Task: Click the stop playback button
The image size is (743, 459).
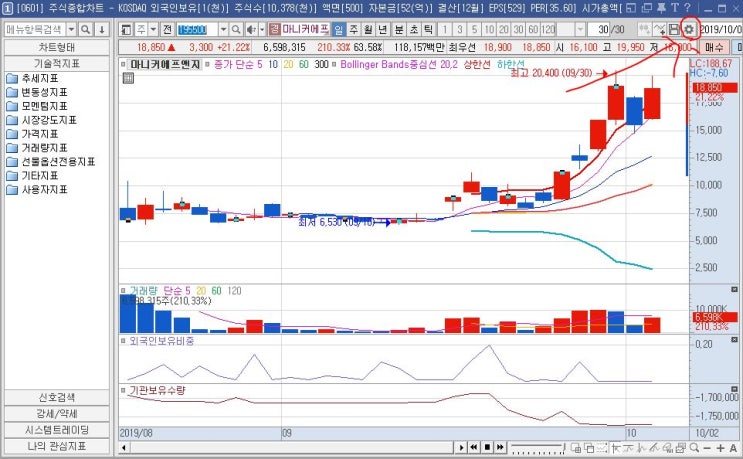Action: click(x=487, y=447)
